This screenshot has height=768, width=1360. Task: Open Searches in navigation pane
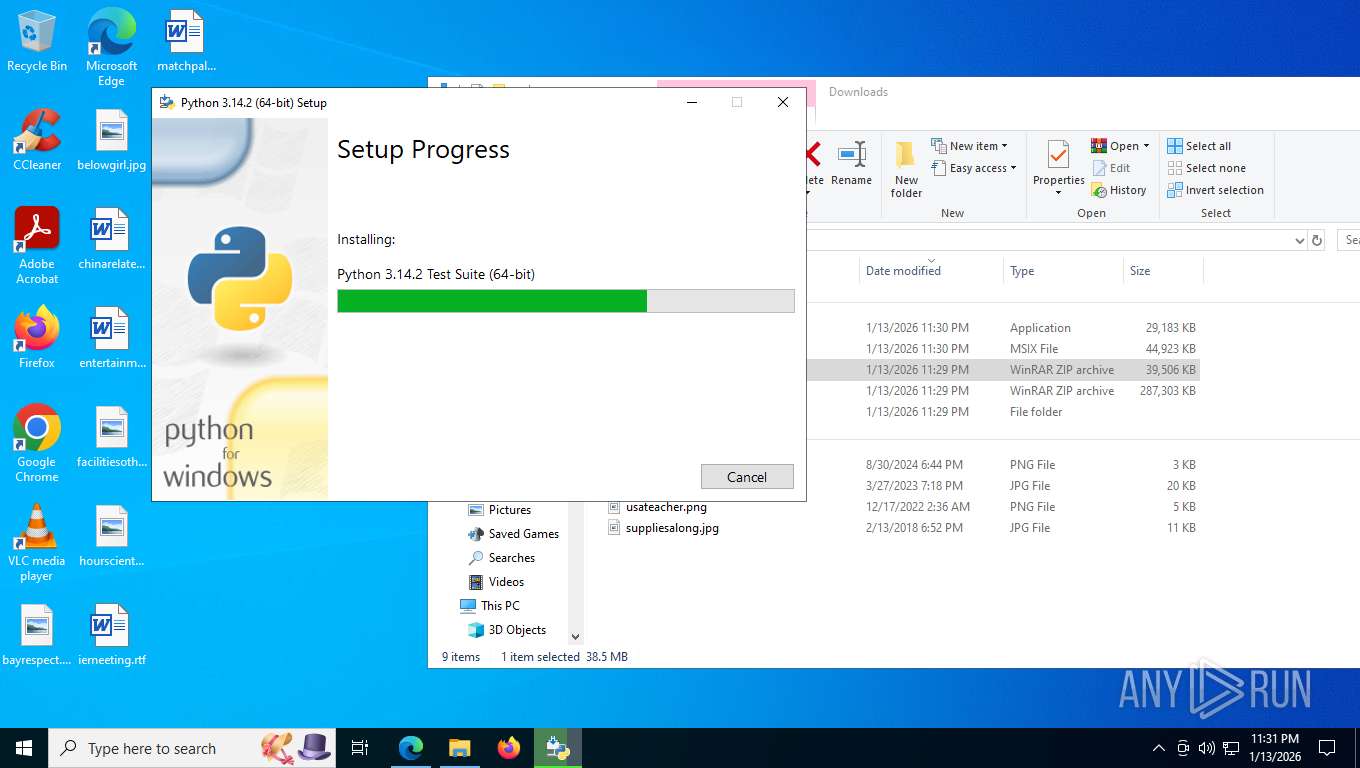(x=502, y=558)
